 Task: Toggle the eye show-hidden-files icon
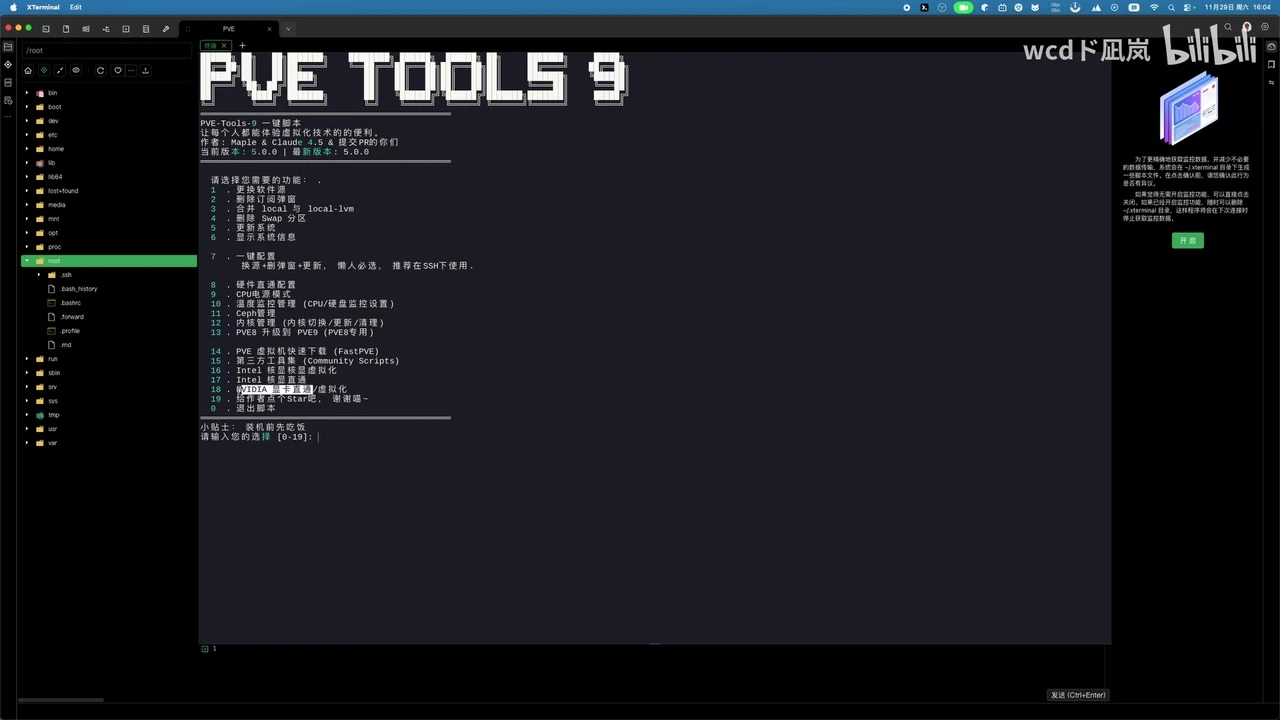[76, 70]
